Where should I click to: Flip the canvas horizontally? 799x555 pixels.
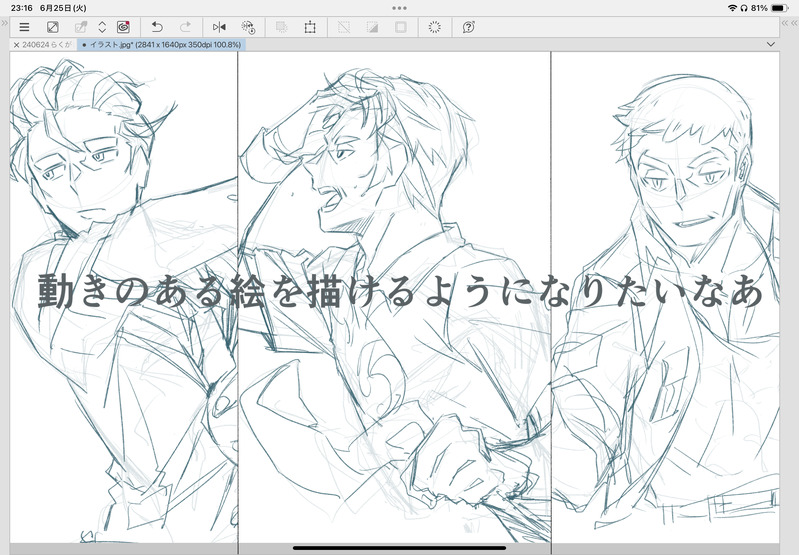[219, 27]
